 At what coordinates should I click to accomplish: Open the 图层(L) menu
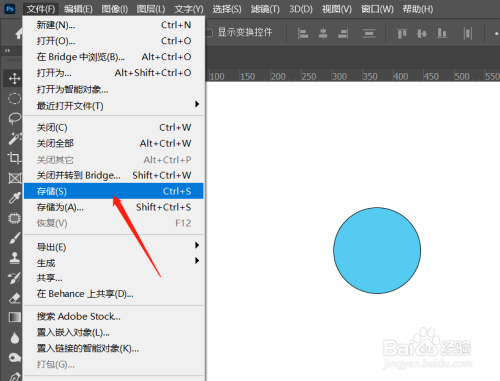pos(151,9)
